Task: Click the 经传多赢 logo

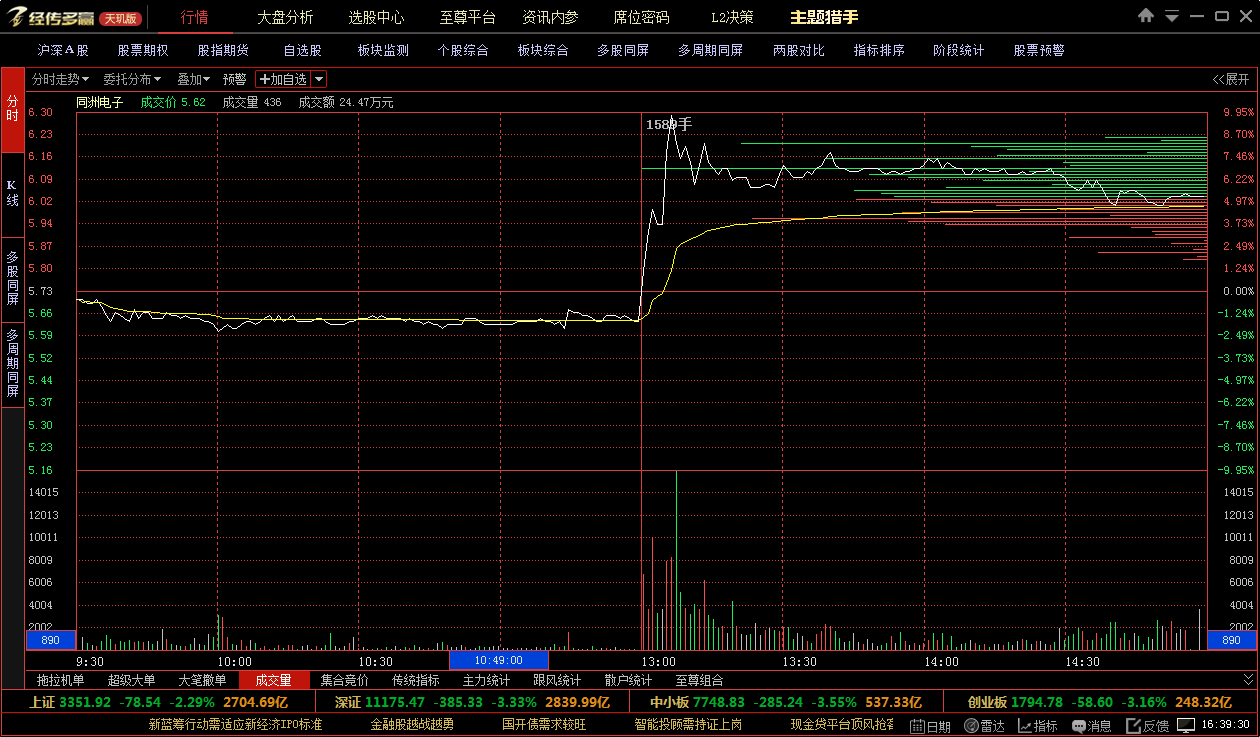Action: 48,17
